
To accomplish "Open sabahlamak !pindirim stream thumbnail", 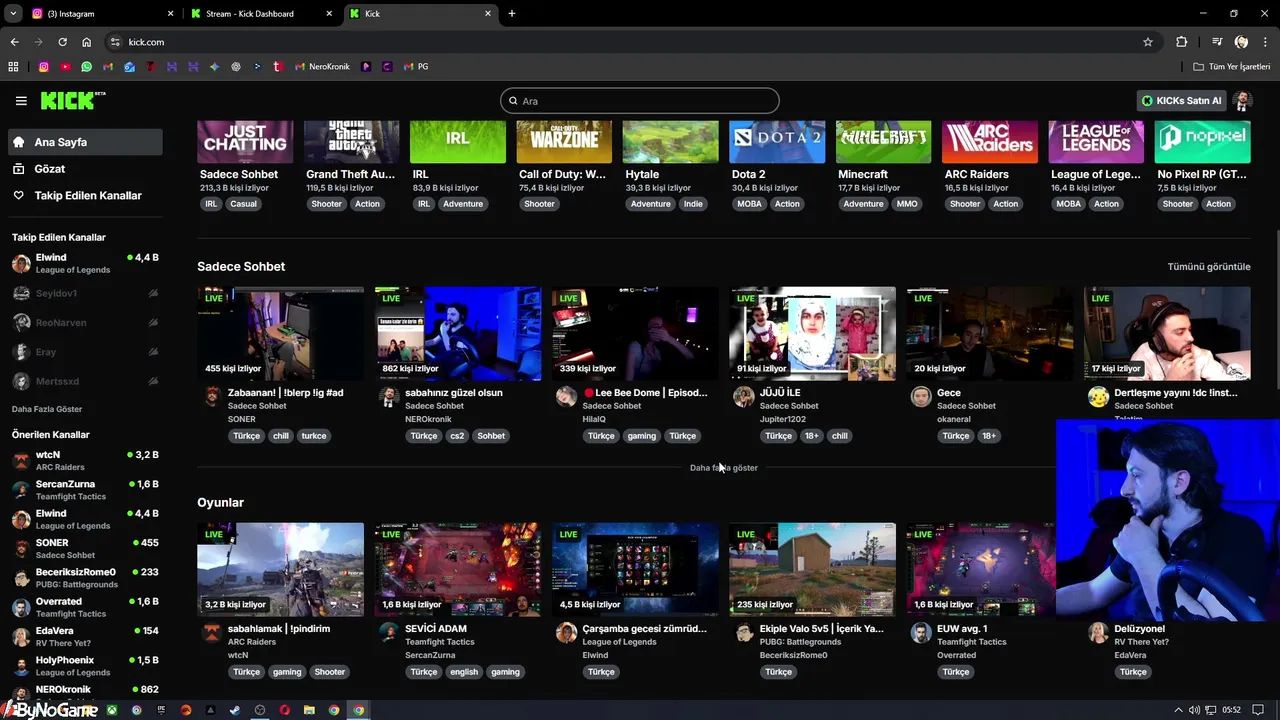I will tap(281, 570).
